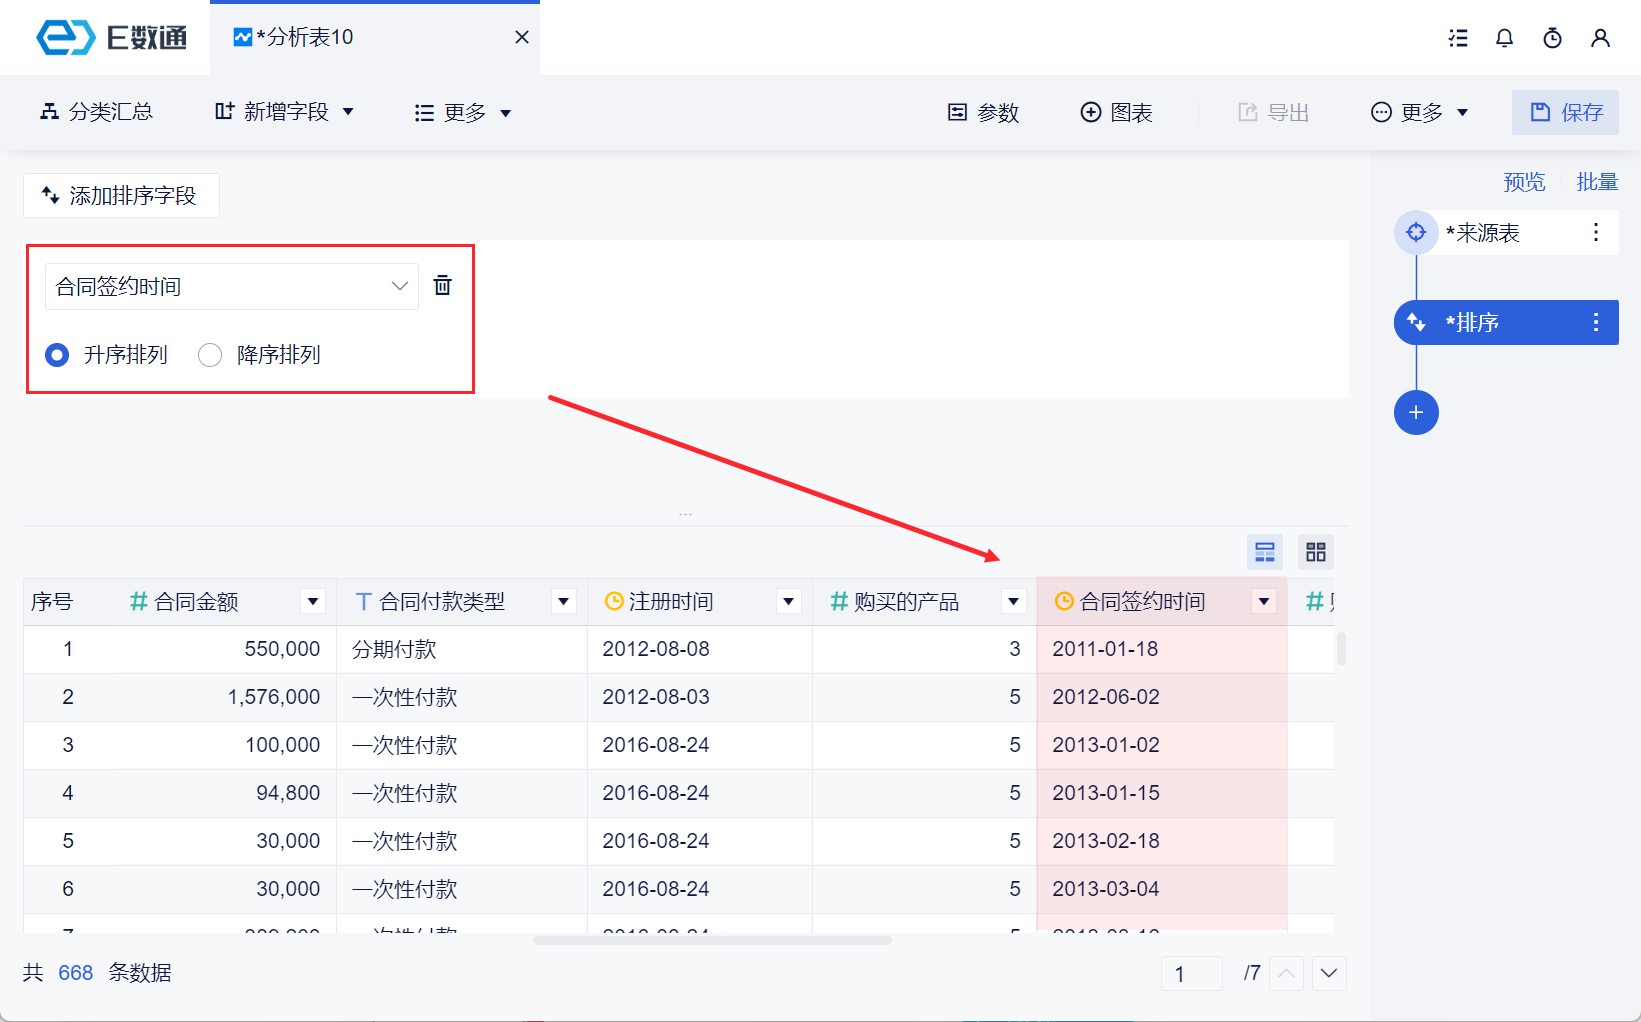
Task: Select the 来源表 step node
Action: (1506, 233)
